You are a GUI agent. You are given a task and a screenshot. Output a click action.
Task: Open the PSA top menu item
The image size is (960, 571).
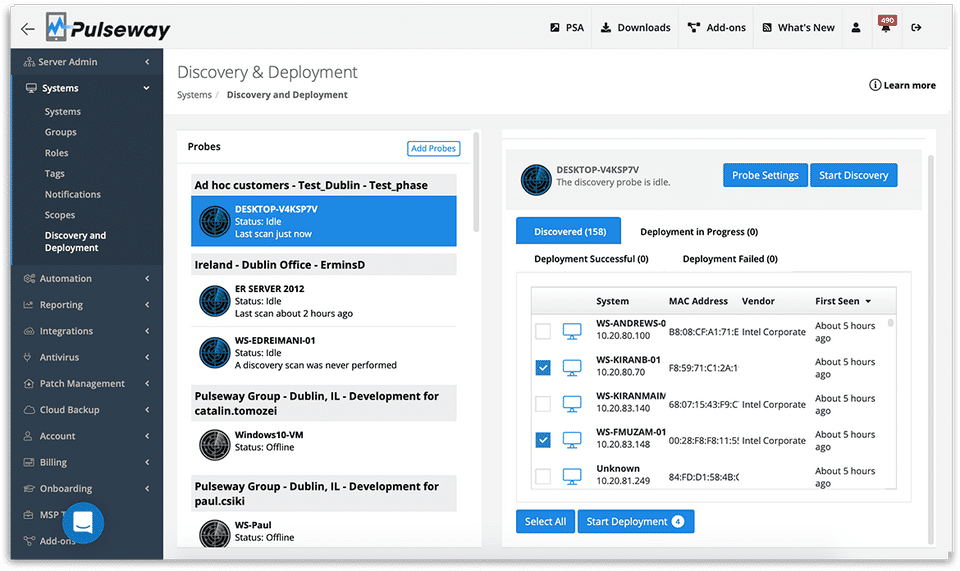(567, 28)
